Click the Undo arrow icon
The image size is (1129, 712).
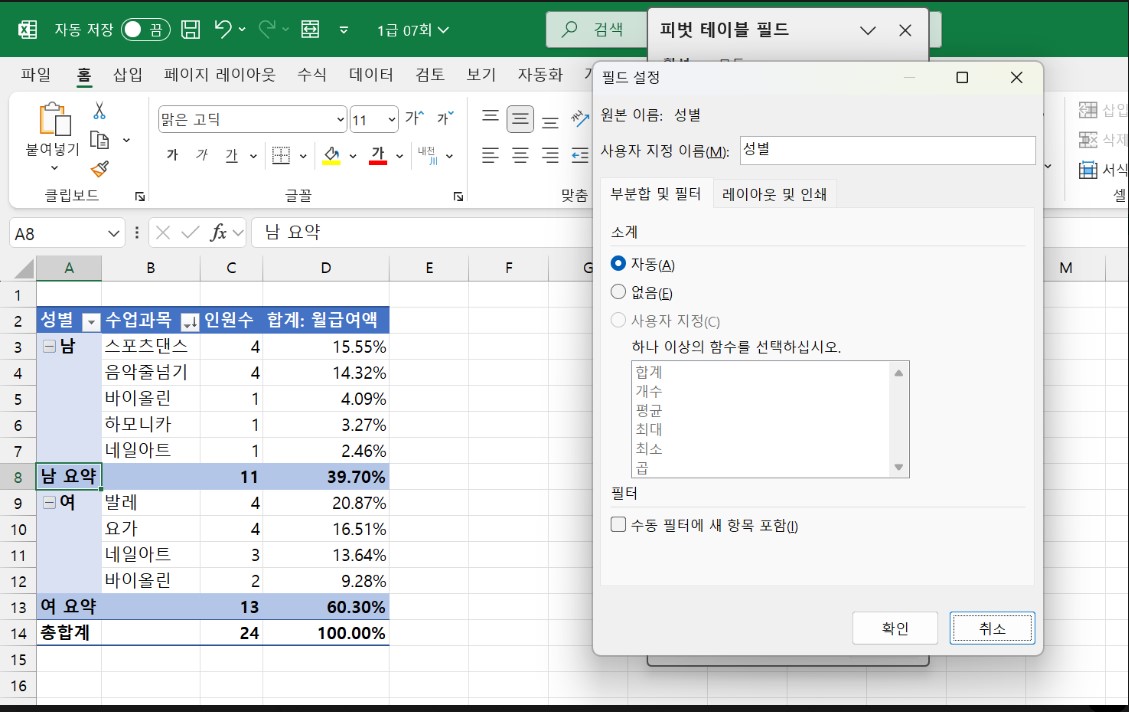tap(223, 30)
